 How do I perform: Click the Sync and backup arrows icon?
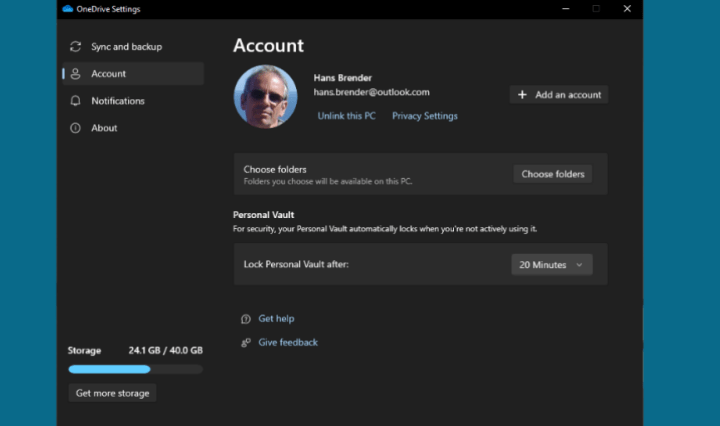click(x=75, y=47)
